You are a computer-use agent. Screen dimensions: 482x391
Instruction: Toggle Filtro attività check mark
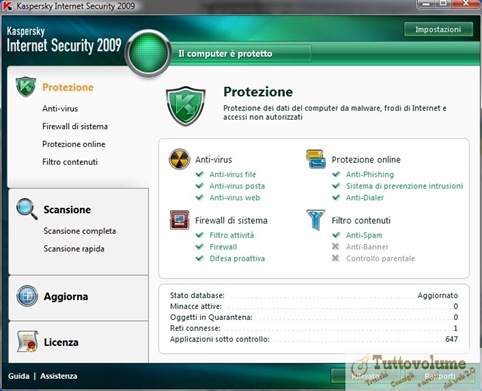pos(200,235)
